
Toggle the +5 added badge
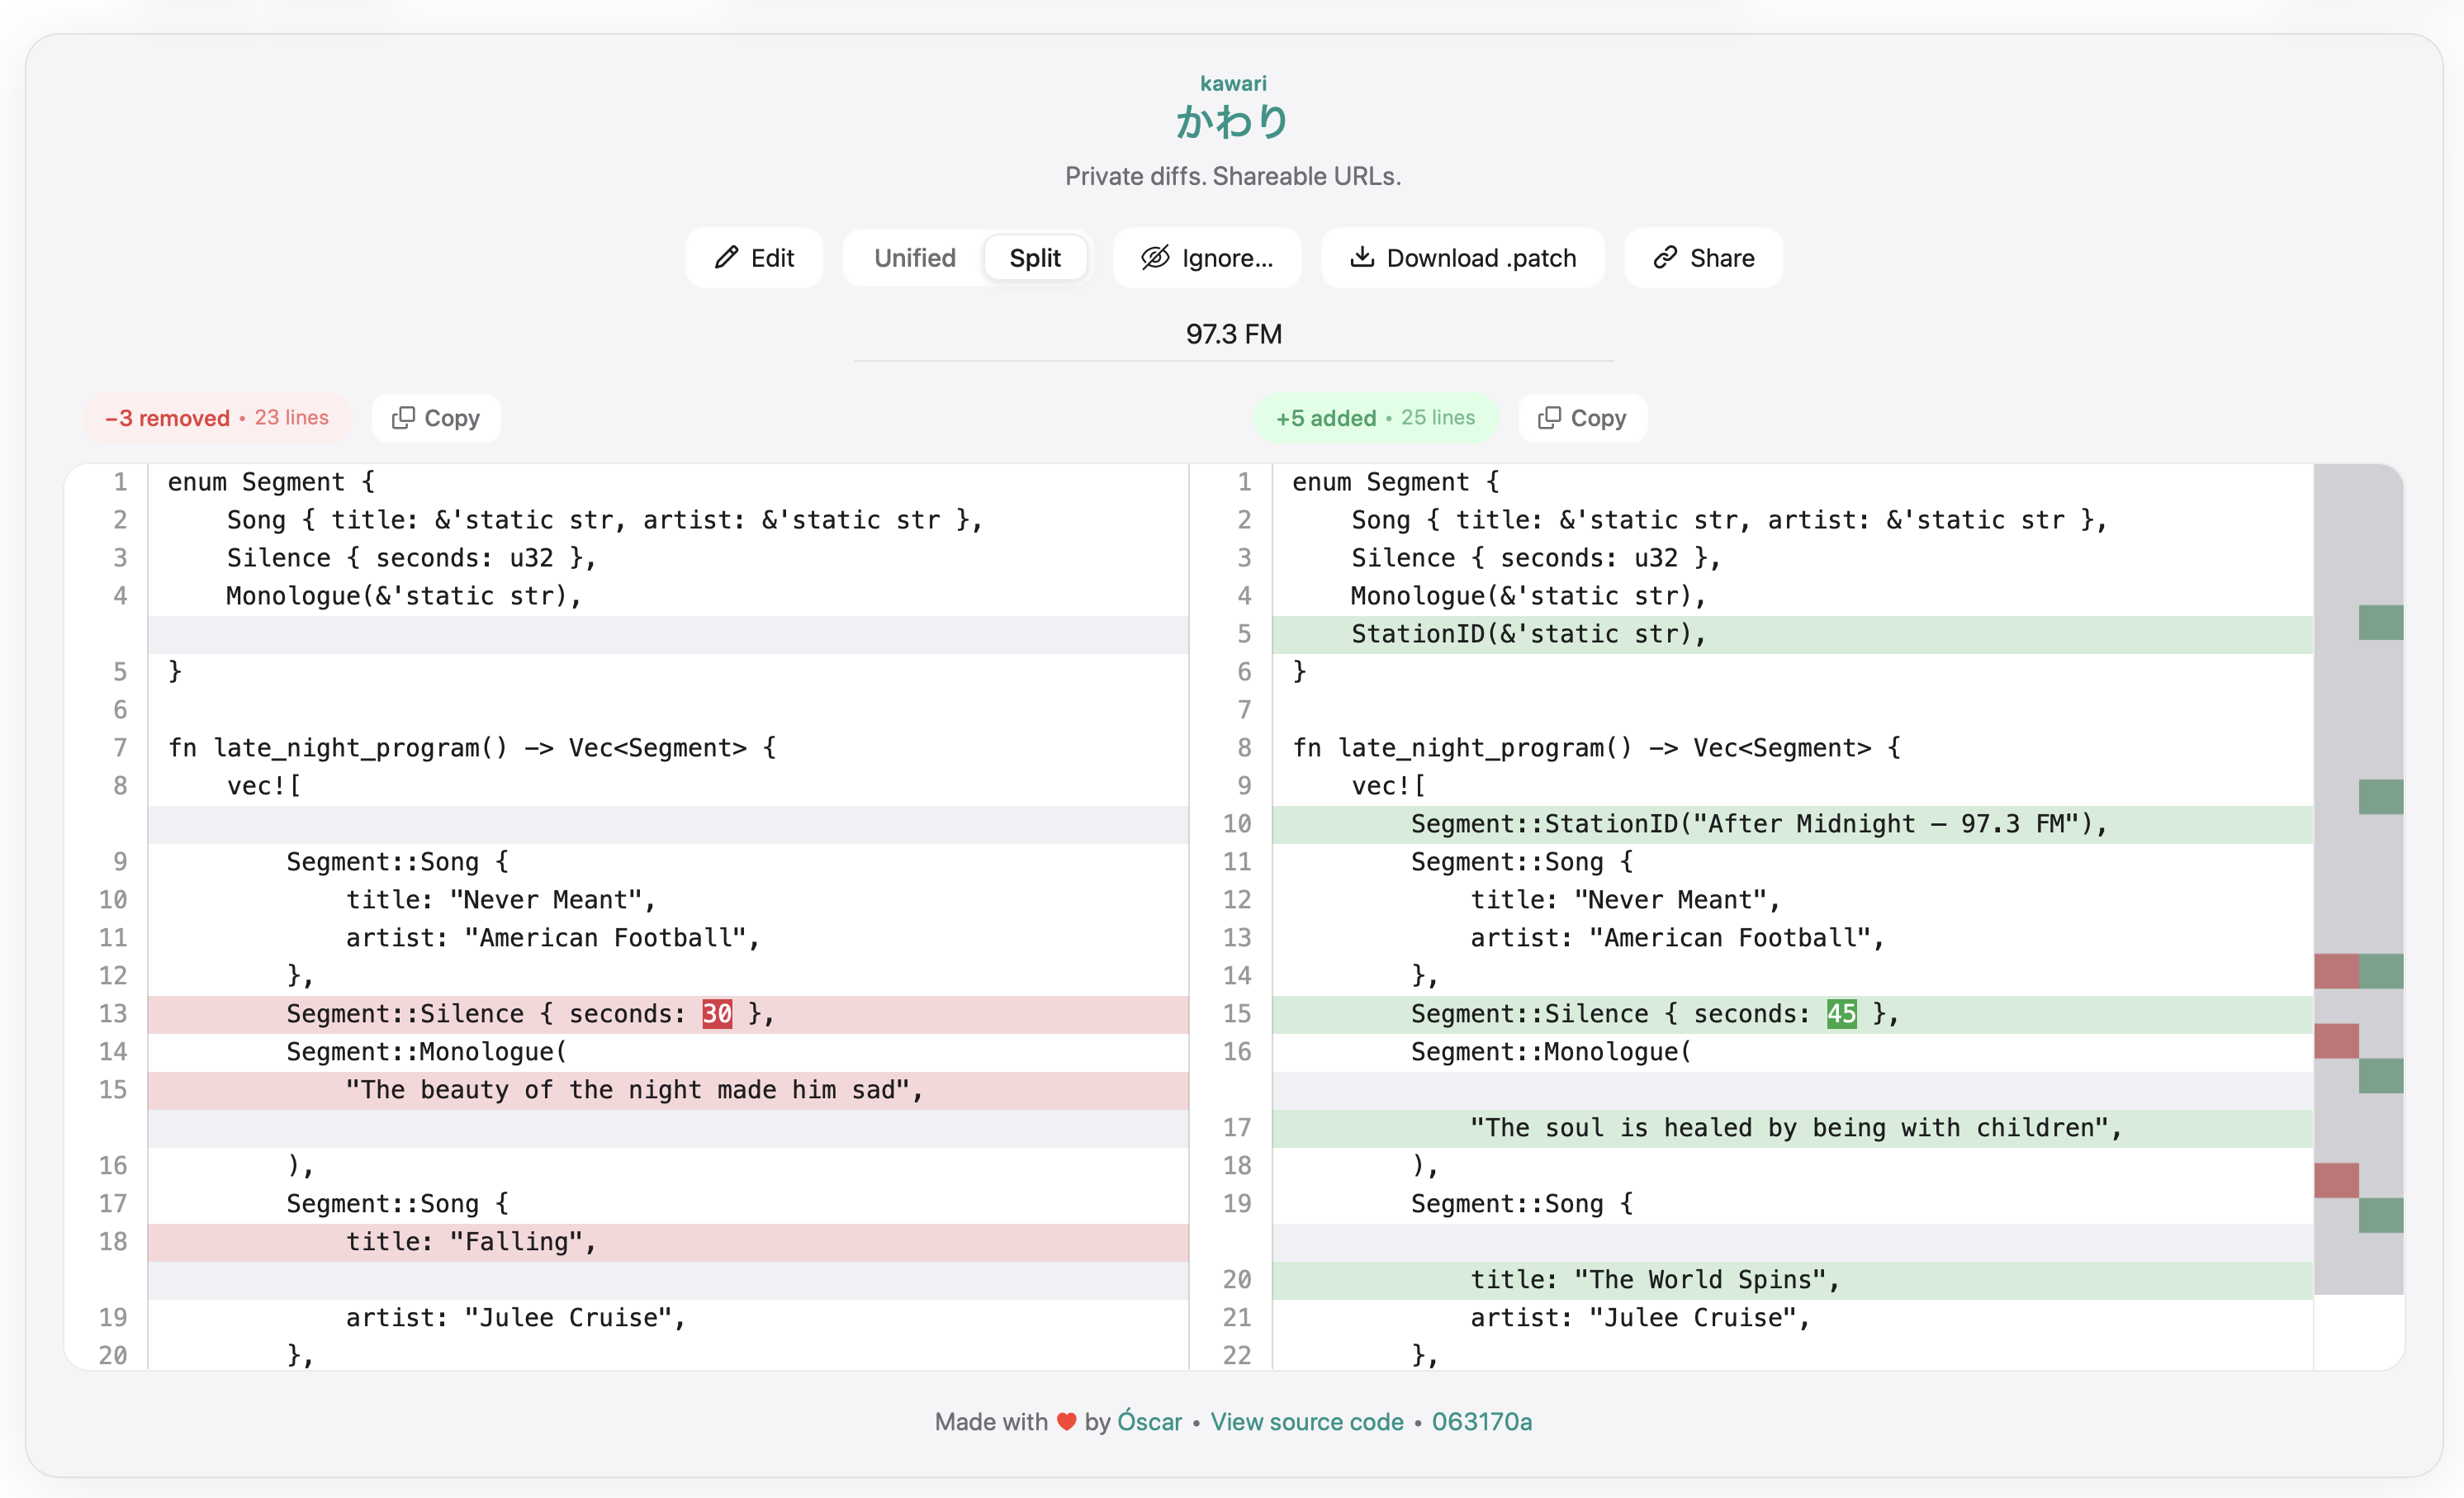click(x=1375, y=418)
